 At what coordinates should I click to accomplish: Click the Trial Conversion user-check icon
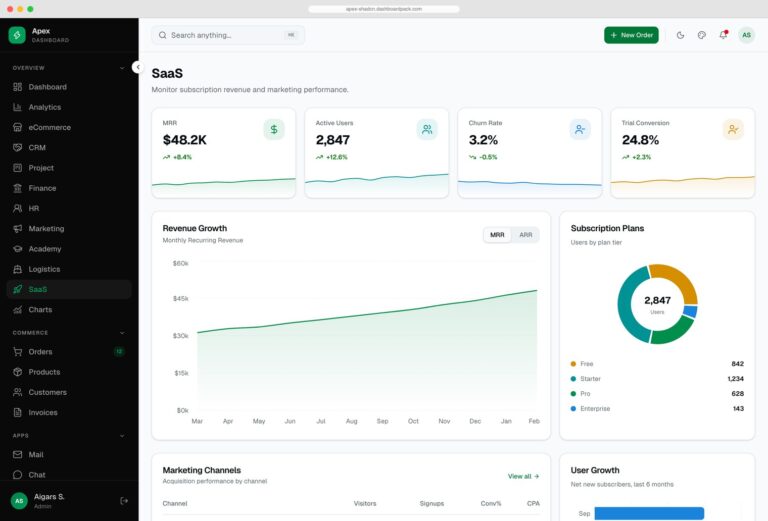point(733,129)
